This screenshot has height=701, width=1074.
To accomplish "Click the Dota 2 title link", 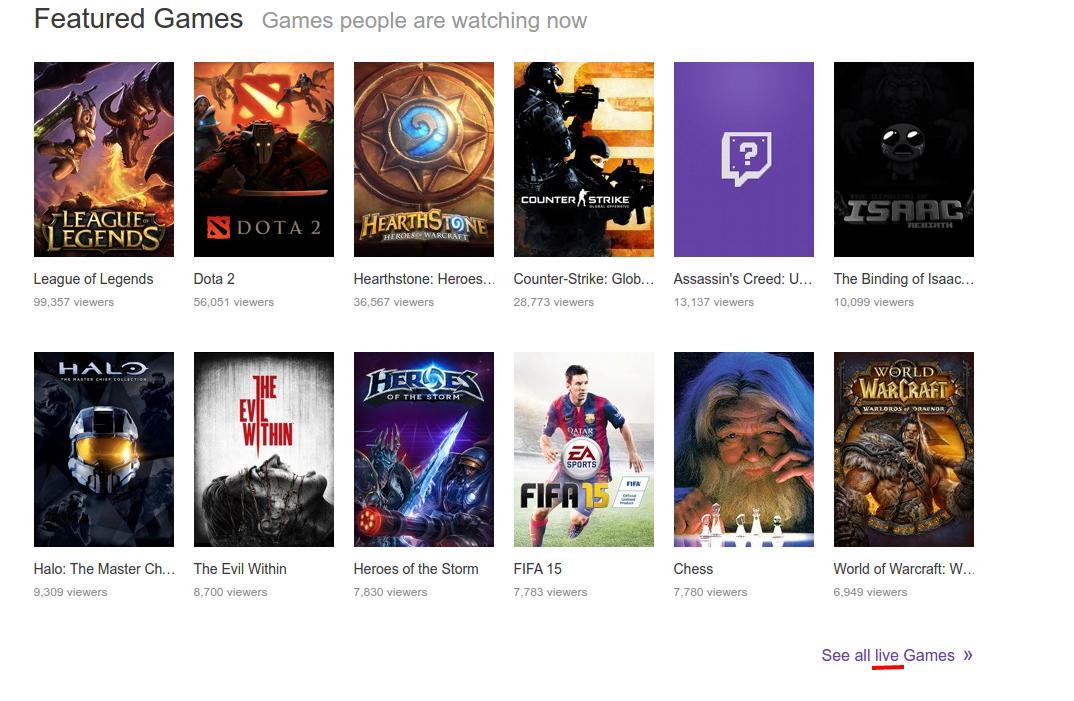I will tap(214, 279).
